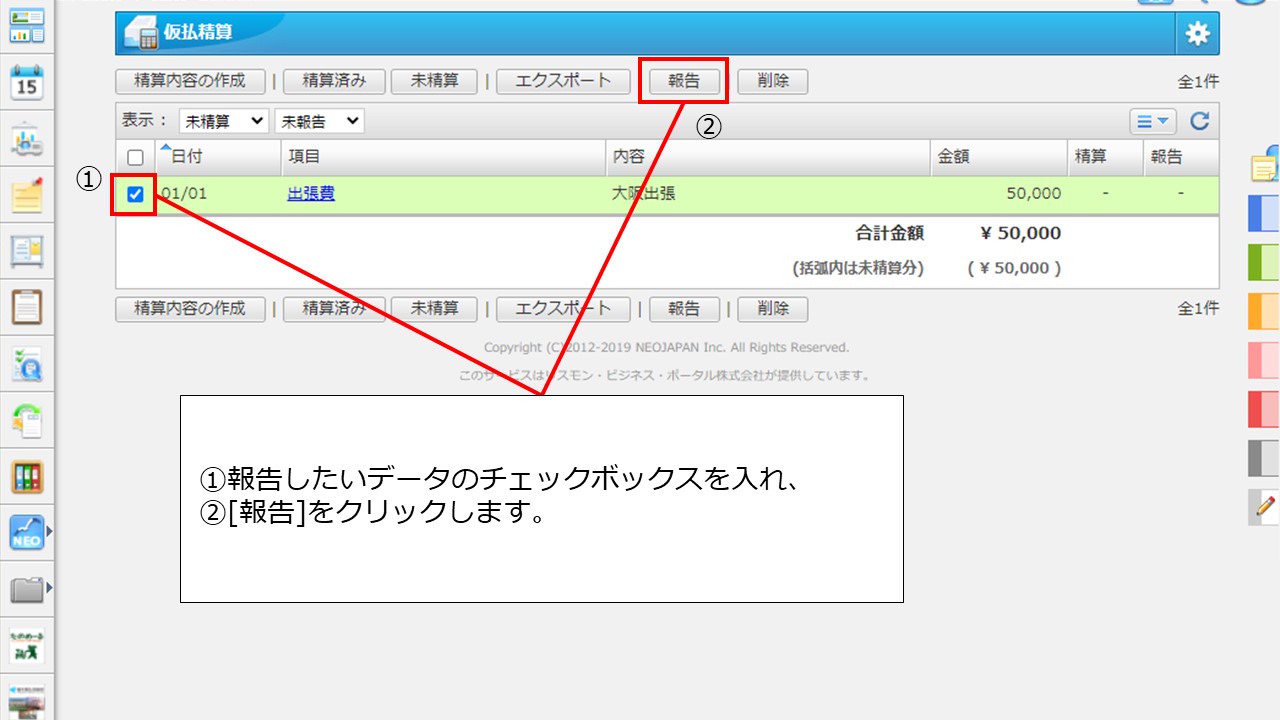1280x720 pixels.
Task: Refresh the list with the reload icon
Action: click(1200, 121)
